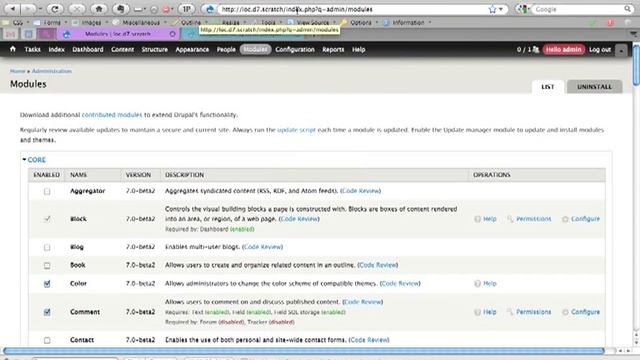Click the magnifier icon in the search box
This screenshot has width=640, height=360.
(628, 9)
